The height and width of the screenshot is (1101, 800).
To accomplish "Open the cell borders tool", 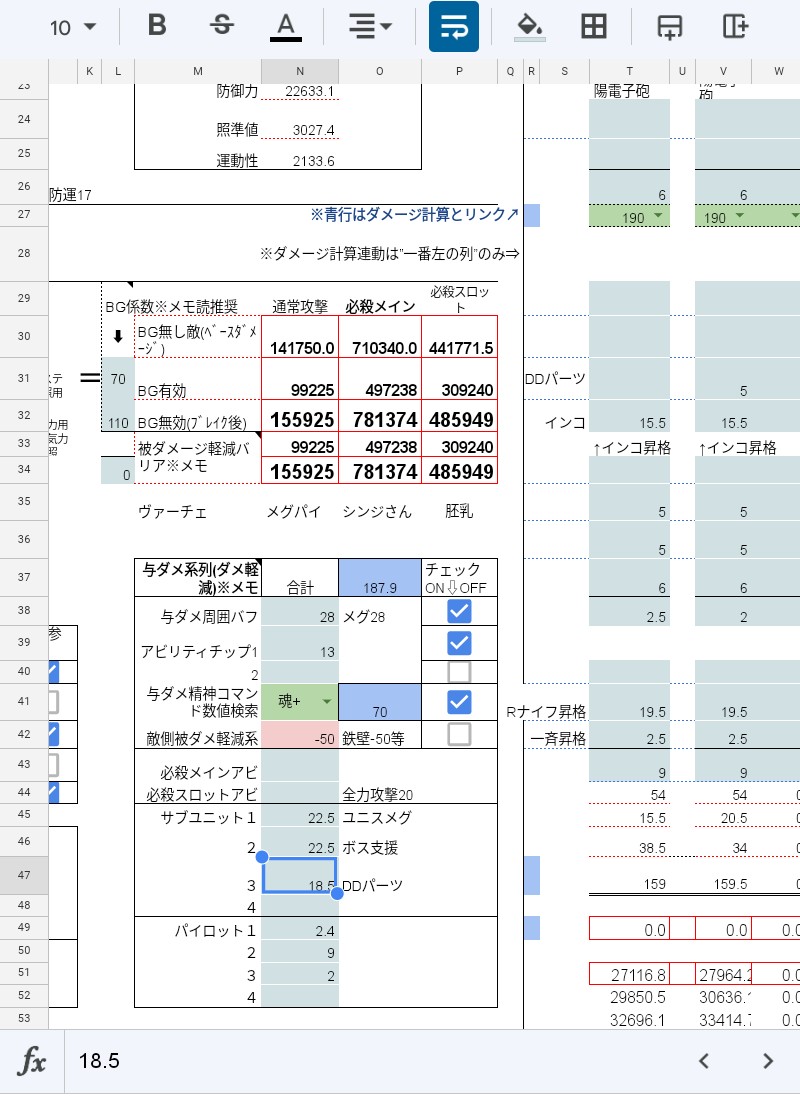I will click(x=594, y=27).
